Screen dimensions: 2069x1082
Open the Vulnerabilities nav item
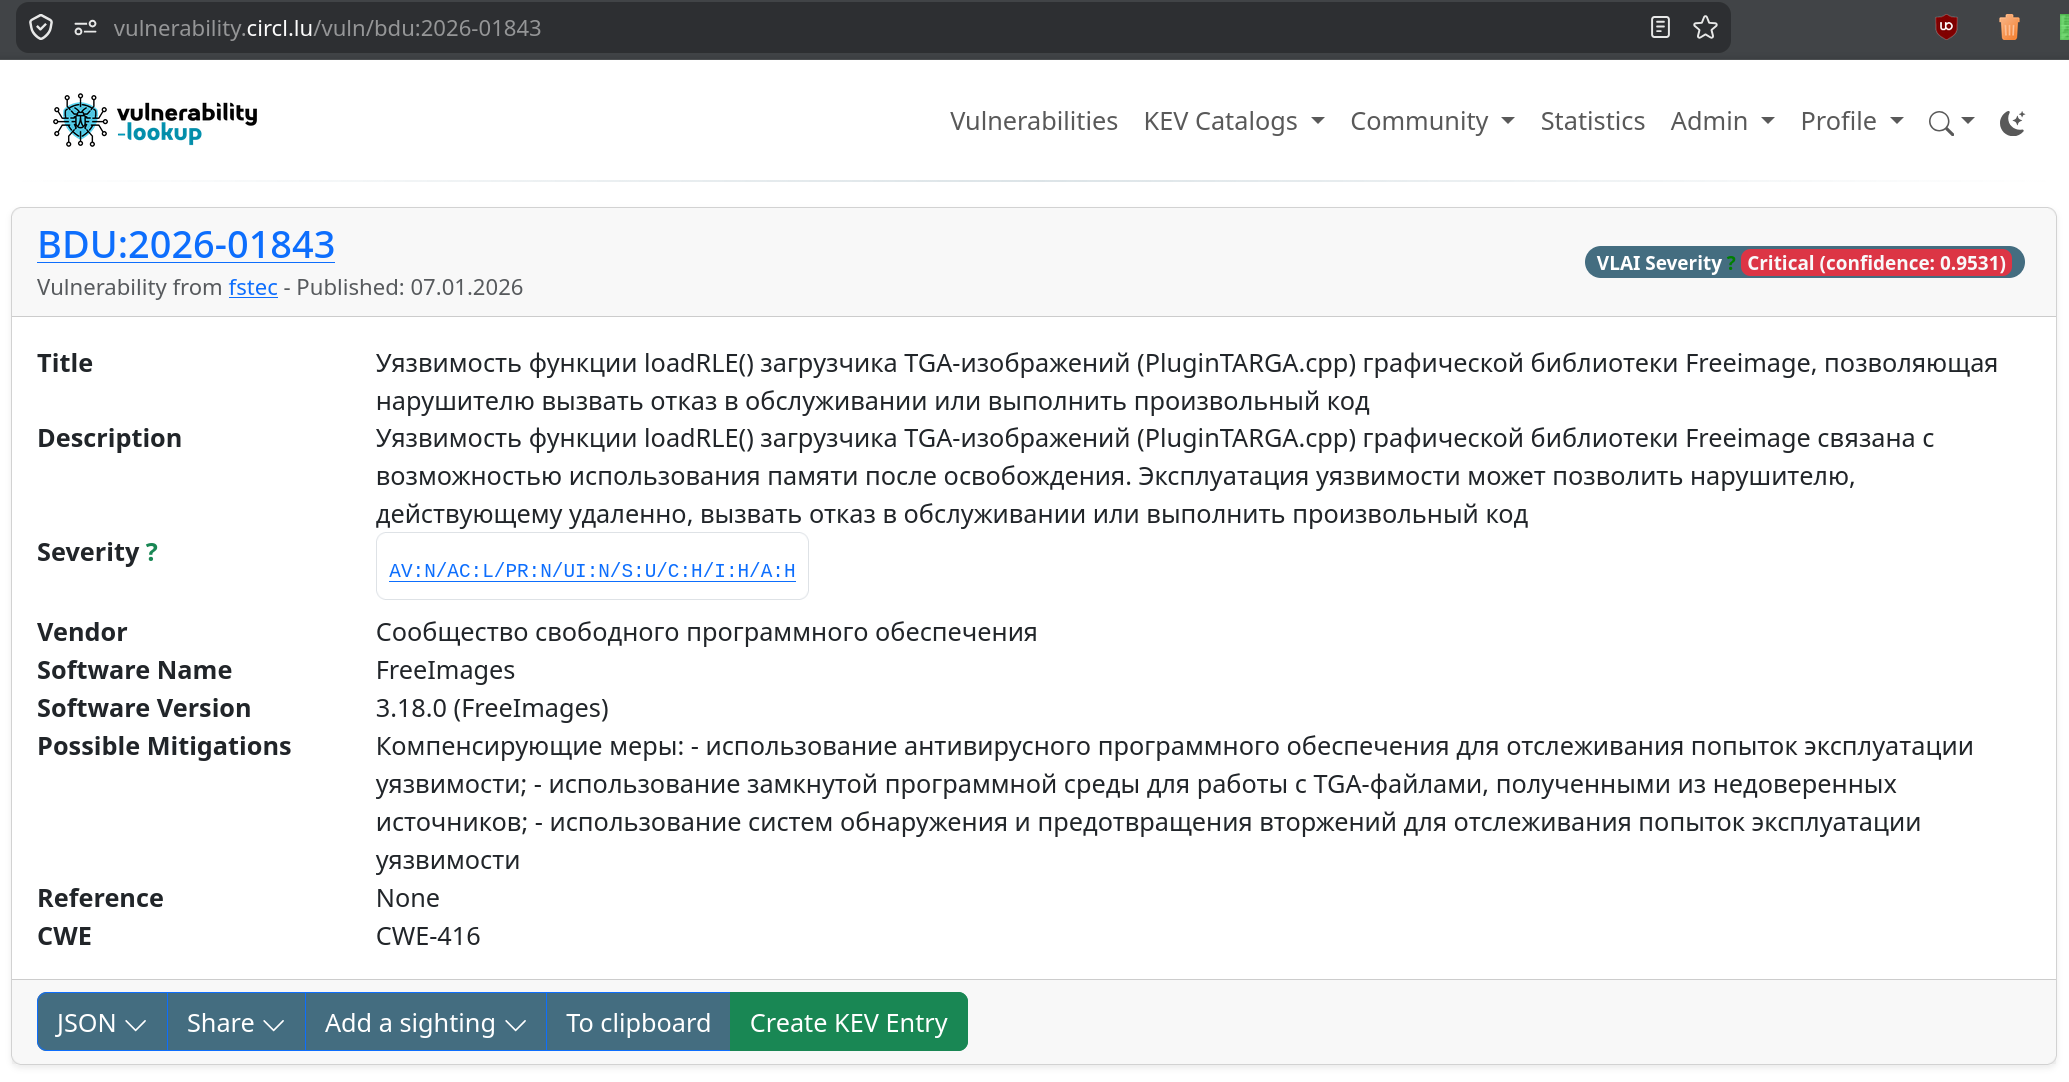point(1033,121)
